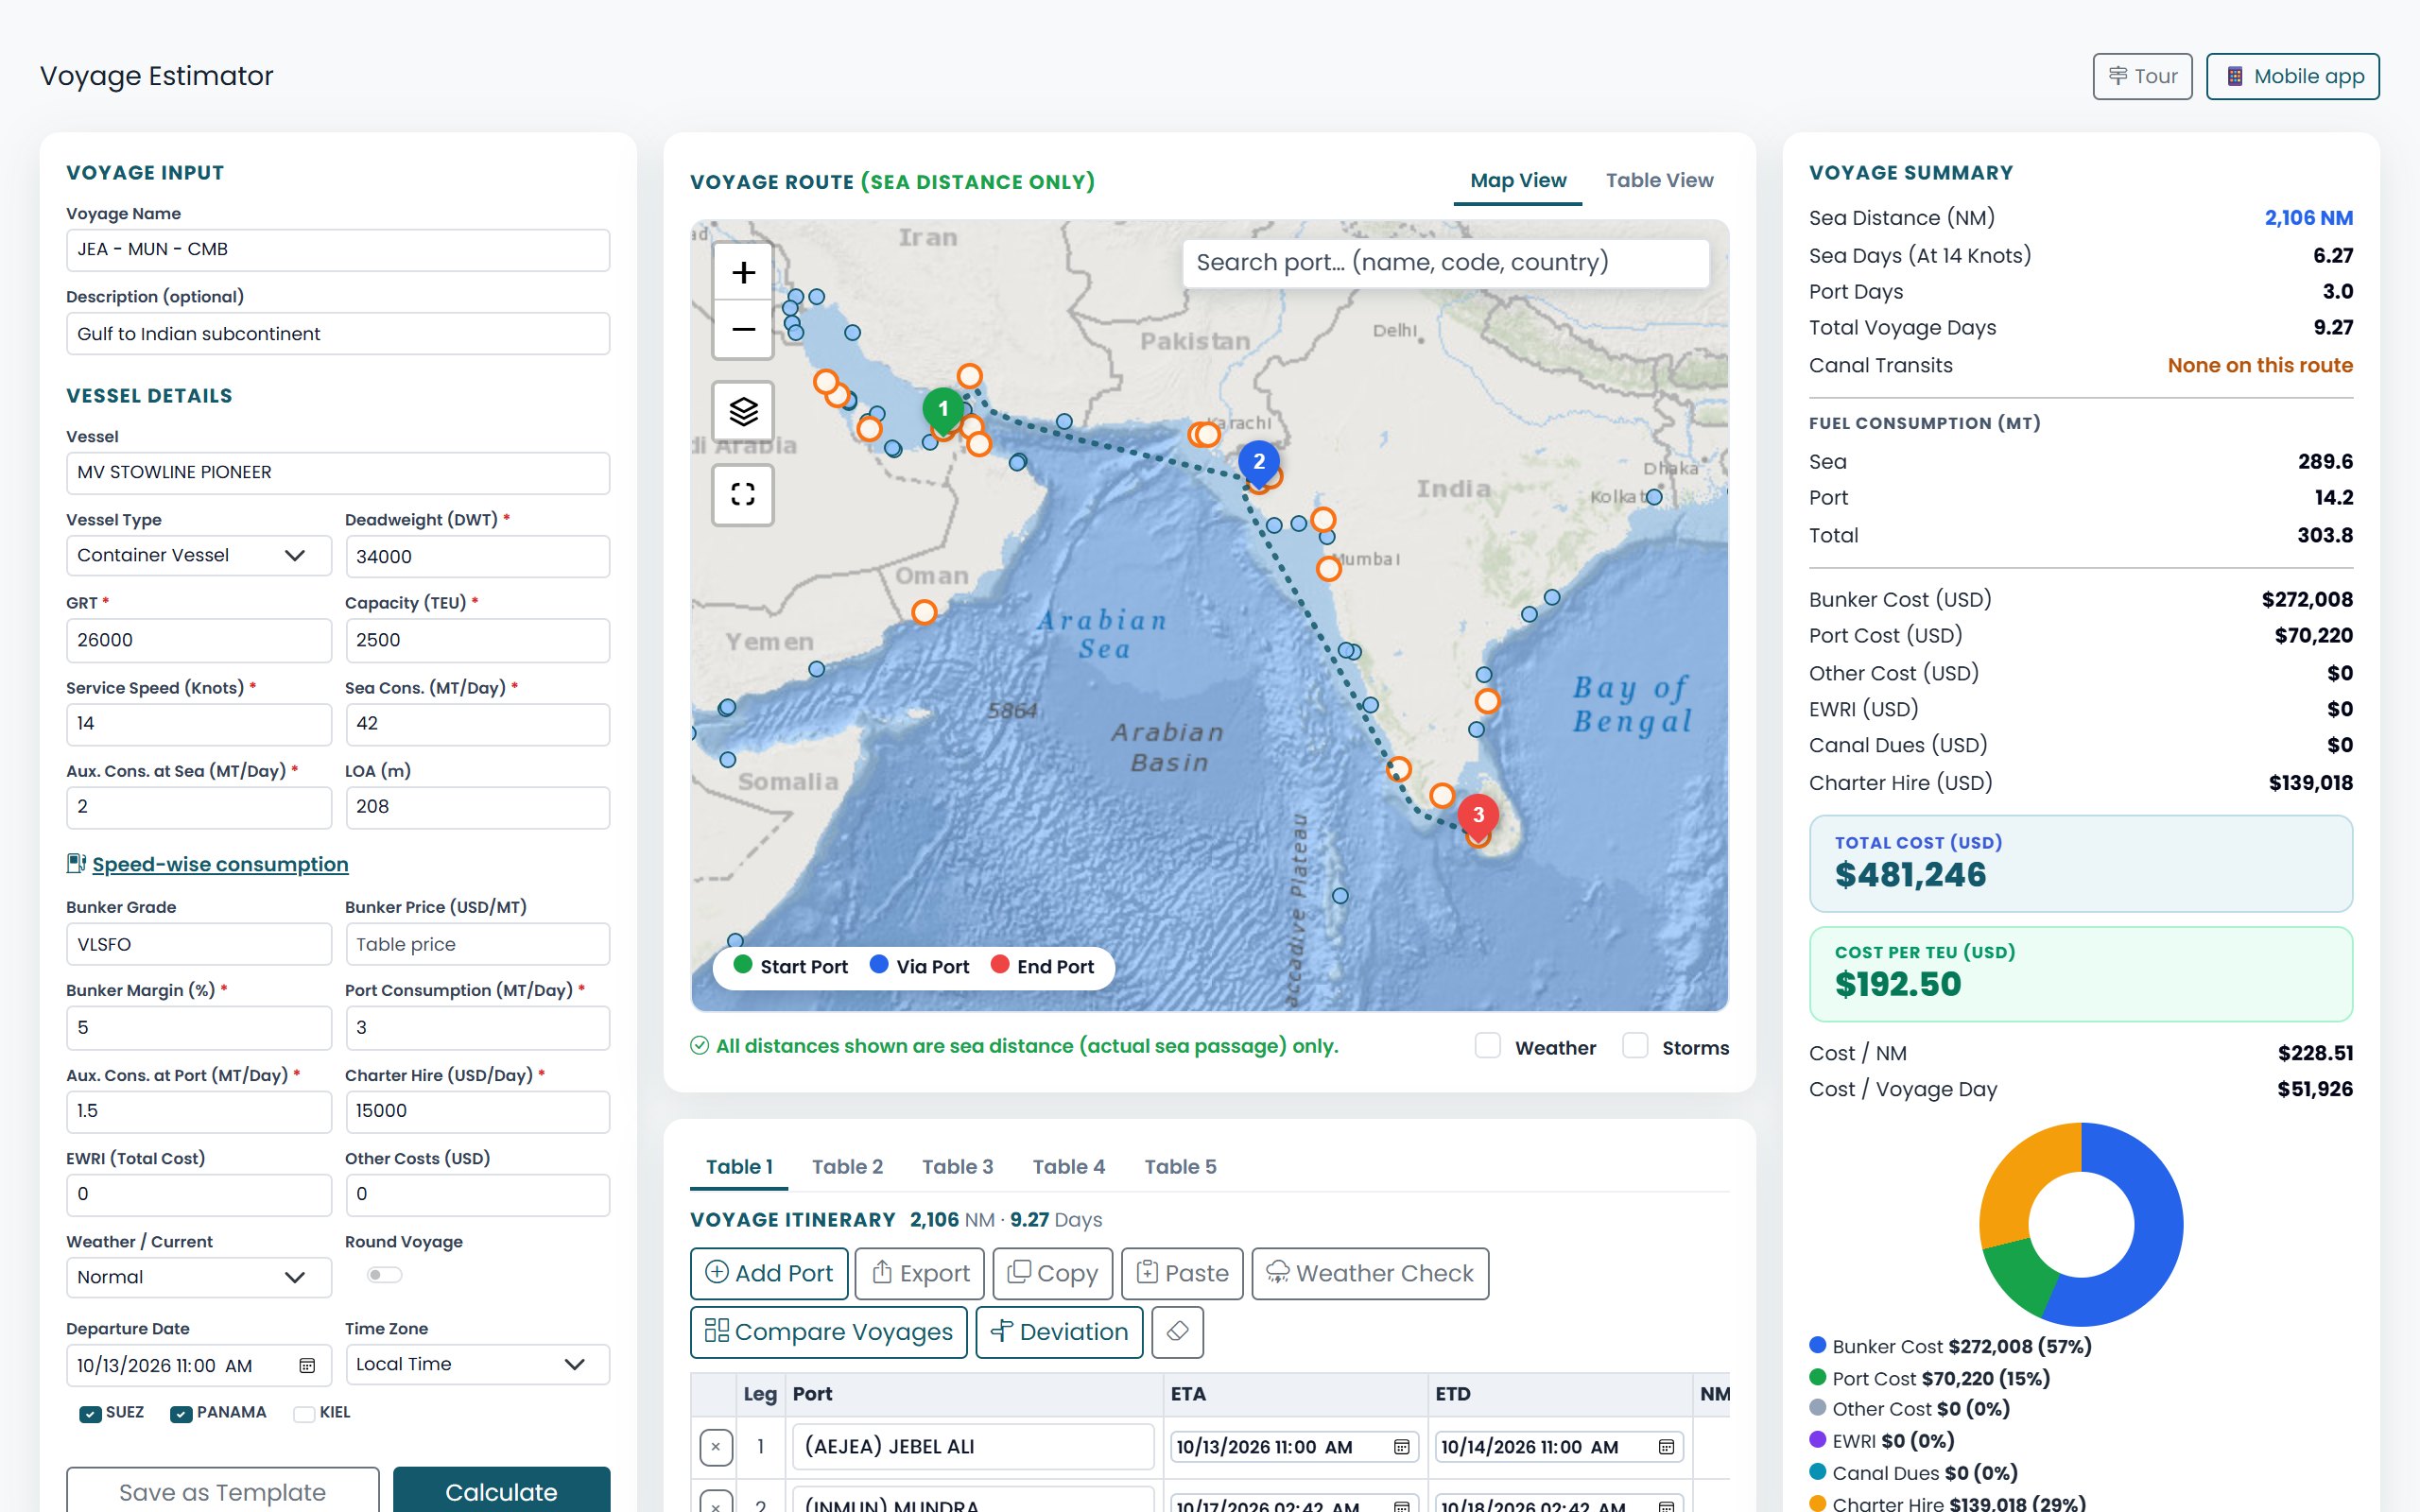Toggle the Round Voyage switch

pyautogui.click(x=384, y=1275)
